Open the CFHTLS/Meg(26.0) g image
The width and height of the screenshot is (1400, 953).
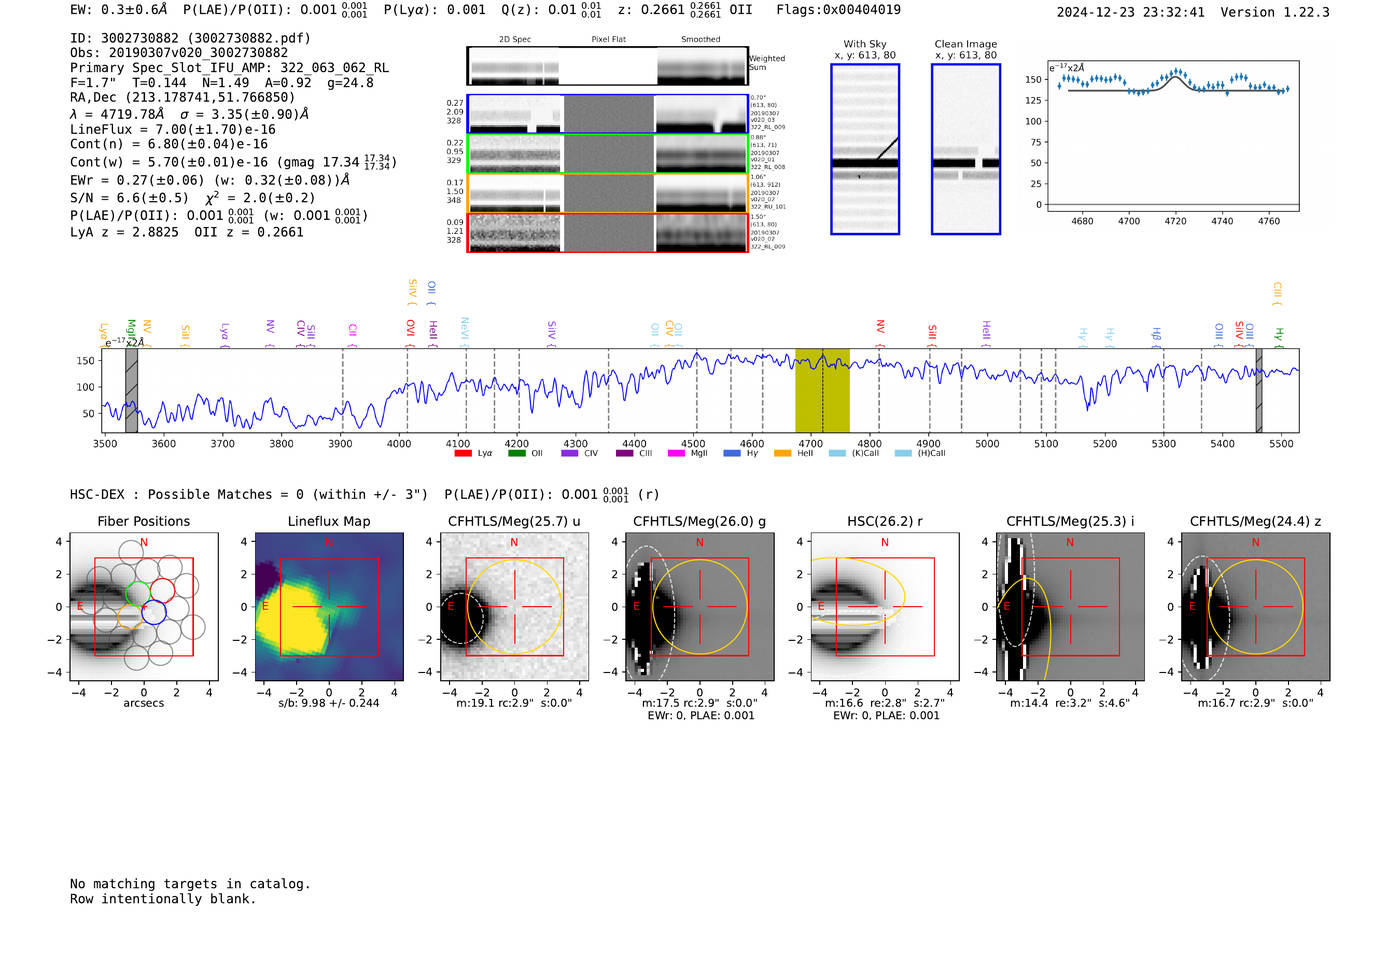click(x=700, y=606)
